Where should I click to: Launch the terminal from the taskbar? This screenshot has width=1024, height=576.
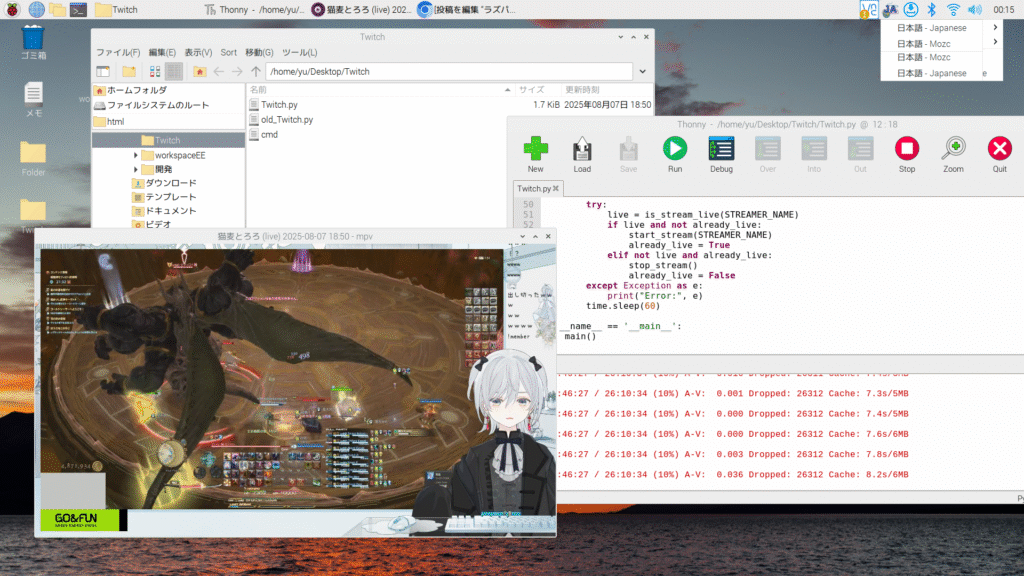(79, 10)
